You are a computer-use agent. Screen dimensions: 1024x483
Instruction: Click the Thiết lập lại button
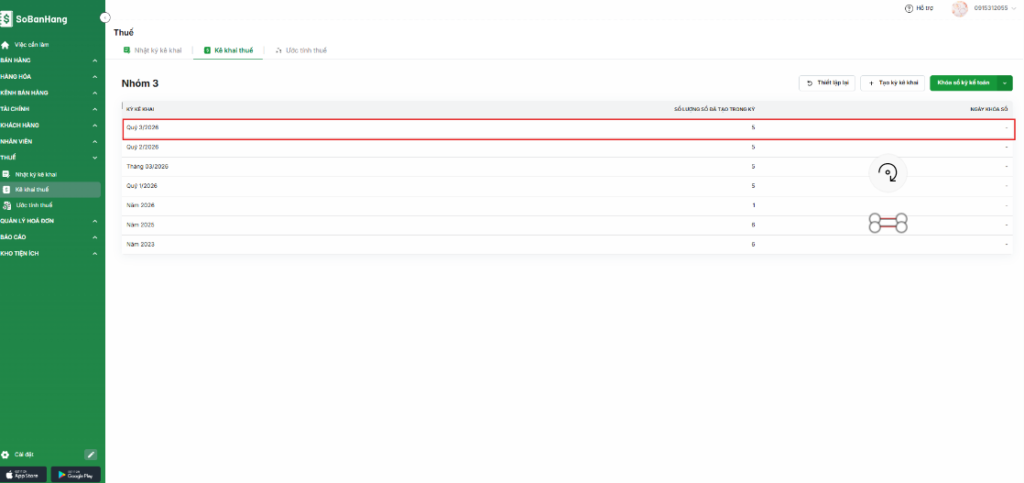(x=826, y=83)
